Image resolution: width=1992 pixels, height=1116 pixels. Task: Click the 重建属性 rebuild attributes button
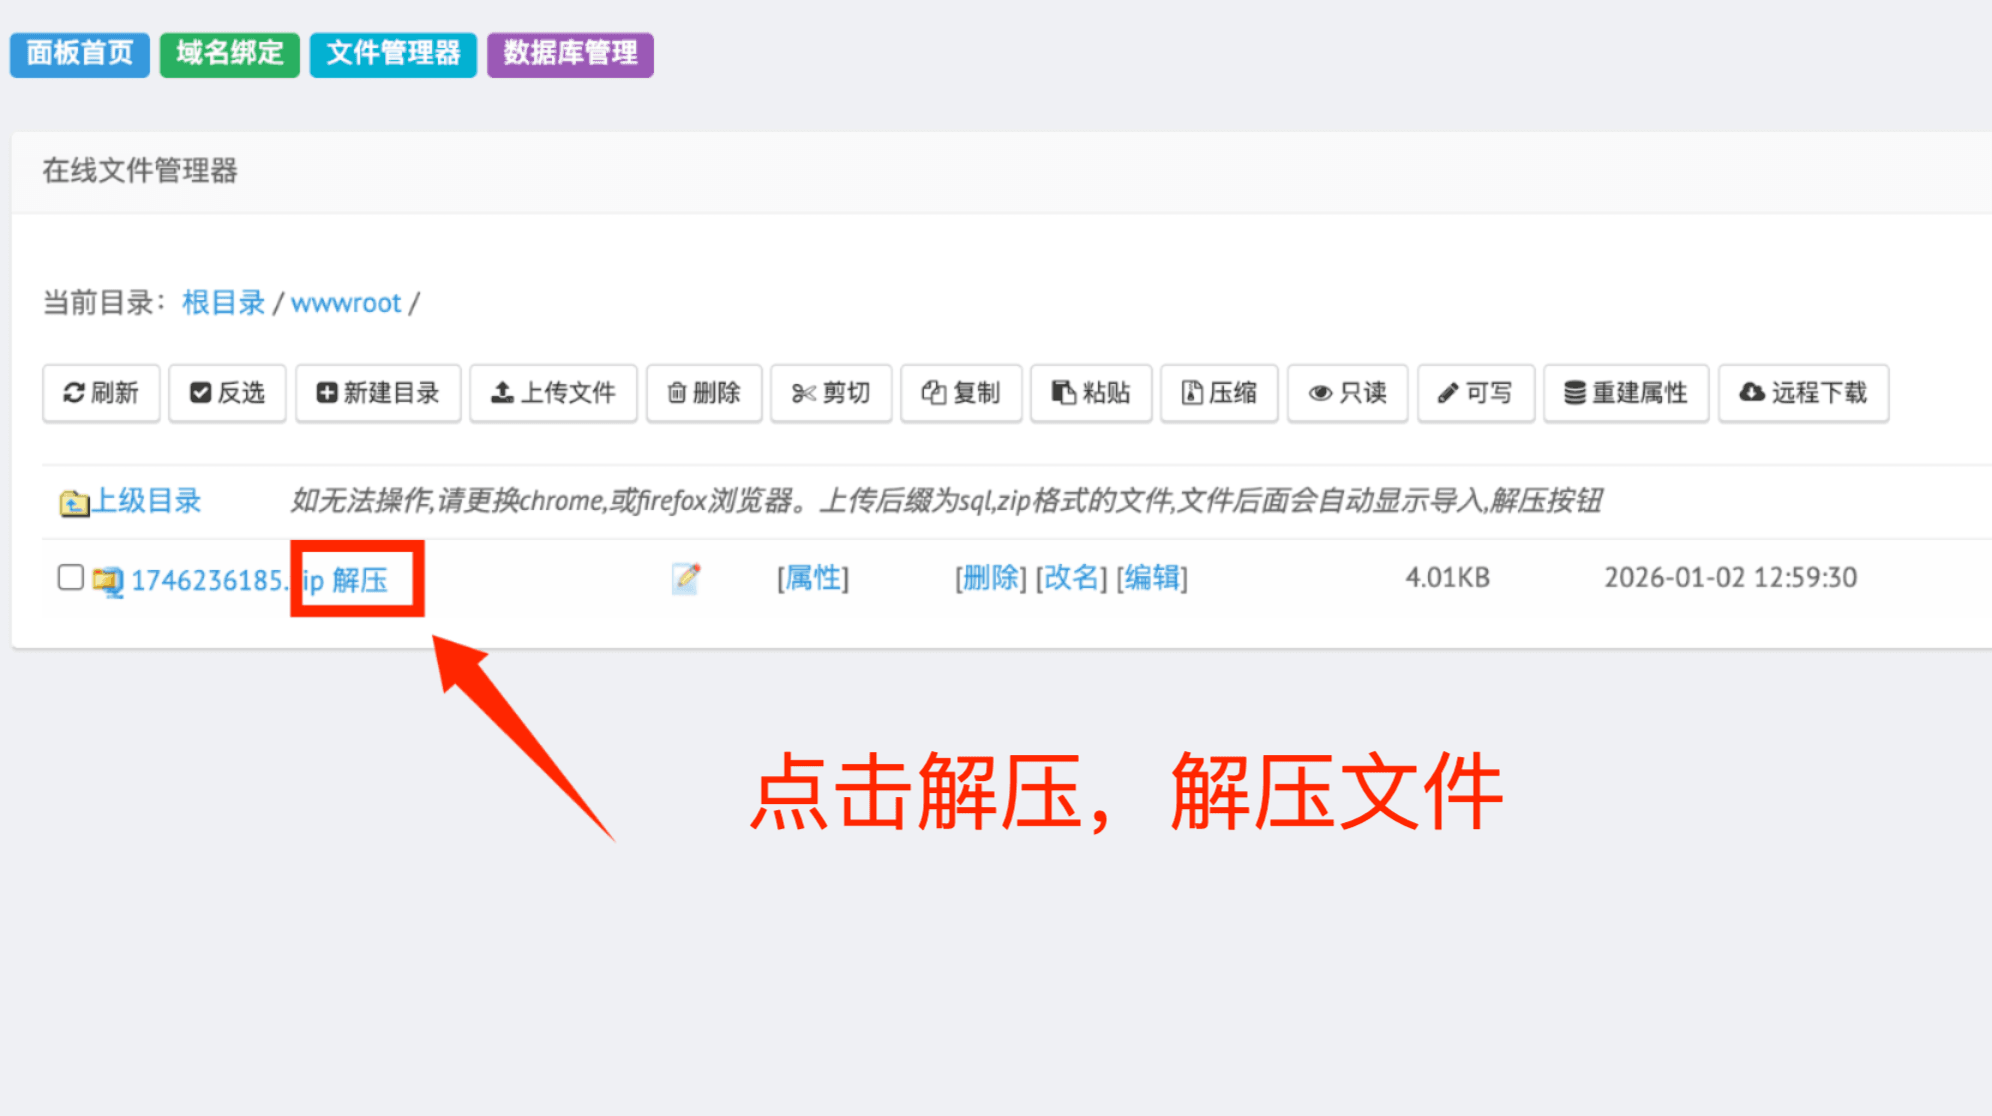pos(1626,393)
